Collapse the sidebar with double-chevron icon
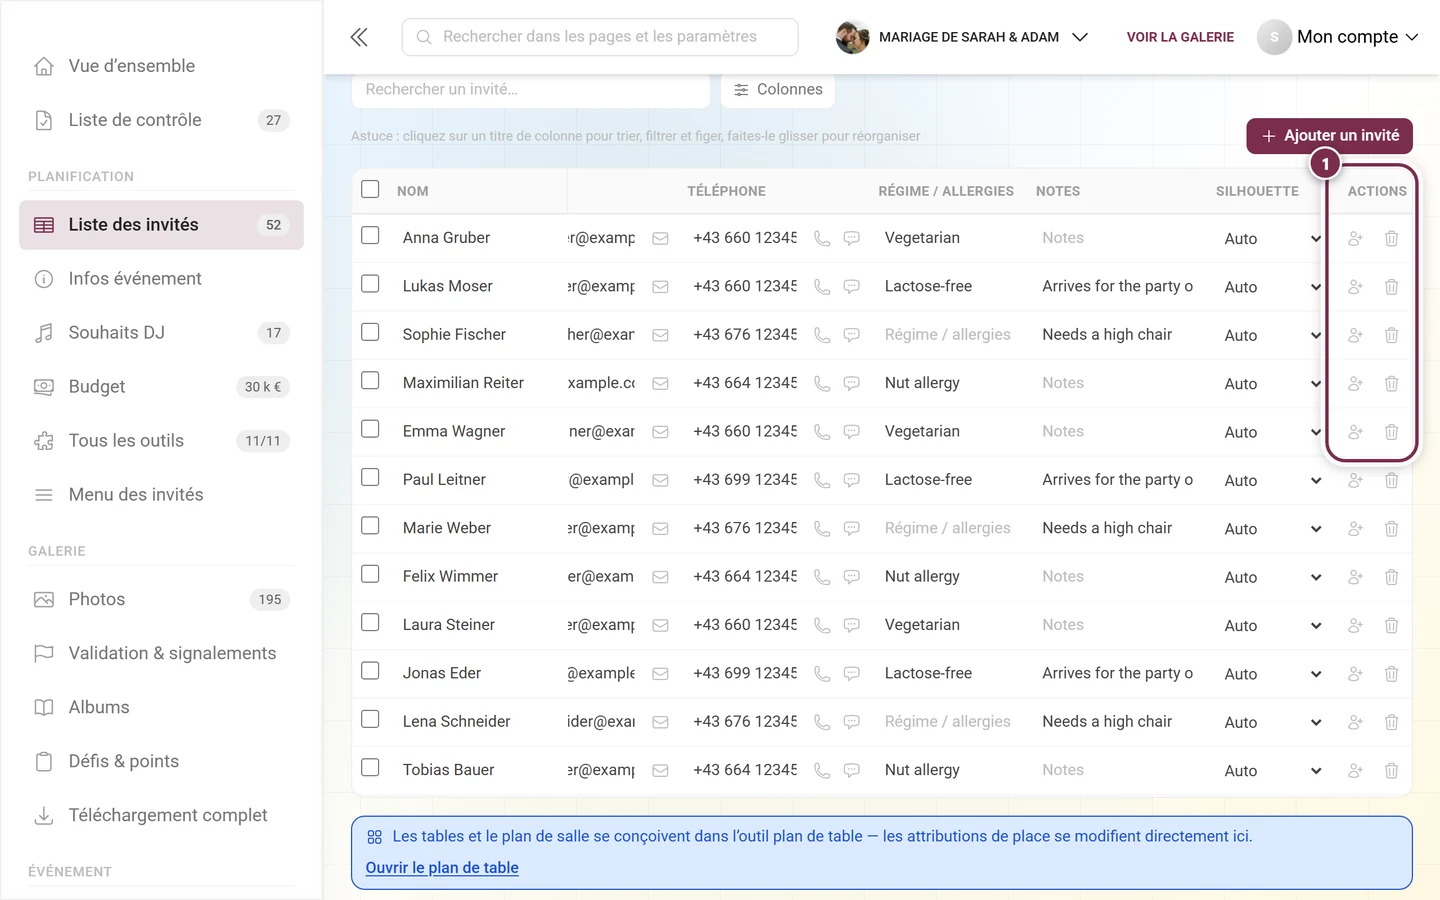1440x900 pixels. pos(359,37)
